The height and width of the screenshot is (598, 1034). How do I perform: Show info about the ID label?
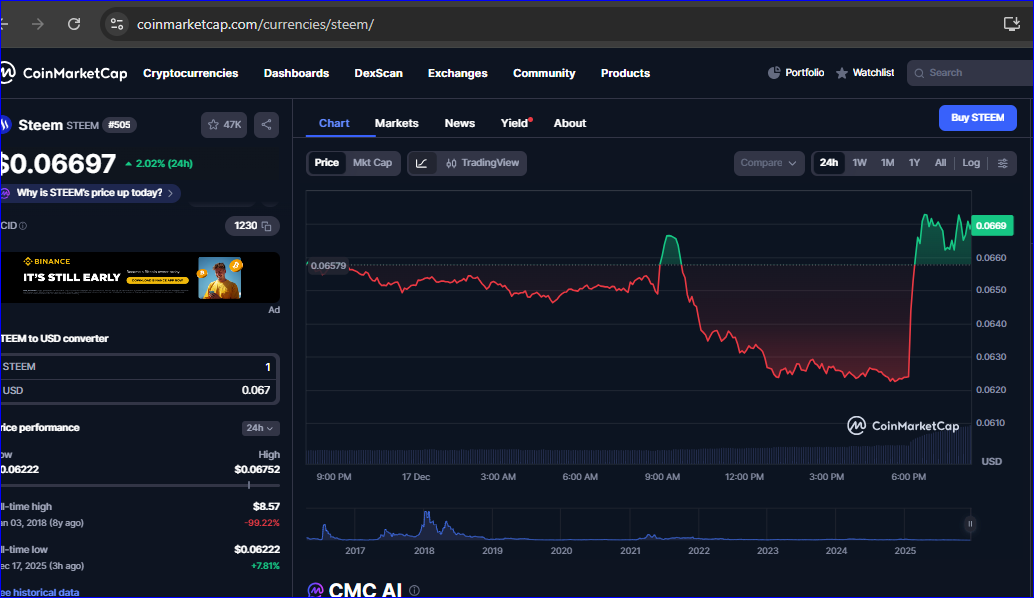23,226
